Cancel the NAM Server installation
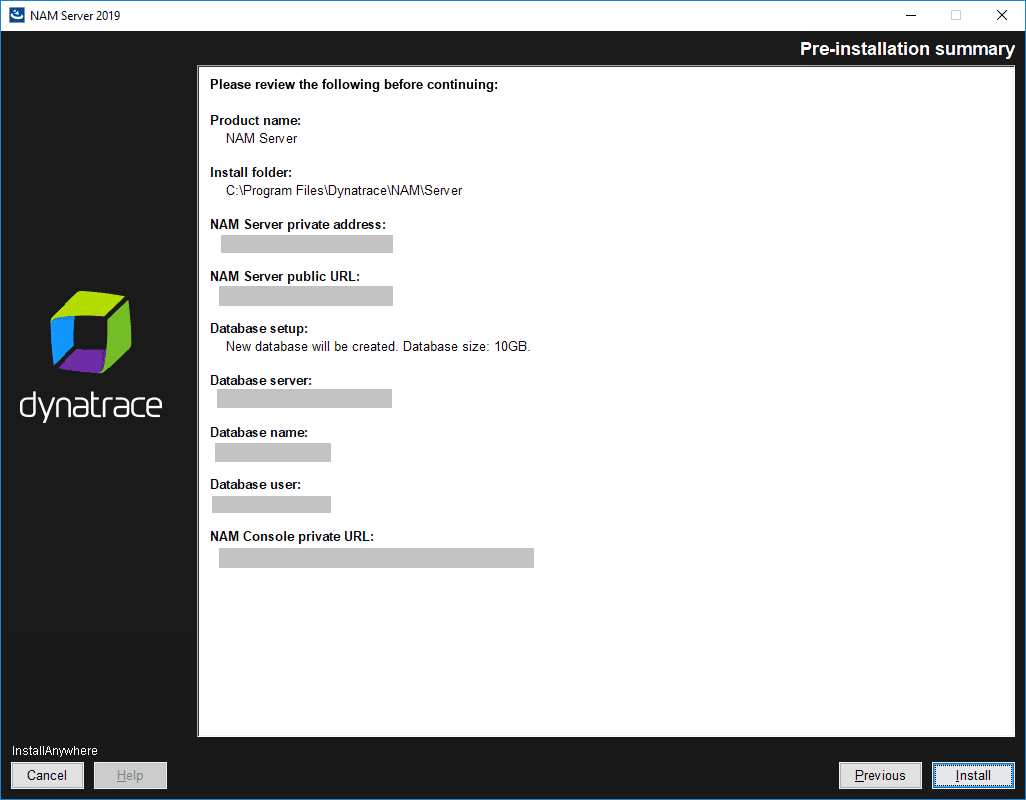The image size is (1026, 800). tap(47, 775)
